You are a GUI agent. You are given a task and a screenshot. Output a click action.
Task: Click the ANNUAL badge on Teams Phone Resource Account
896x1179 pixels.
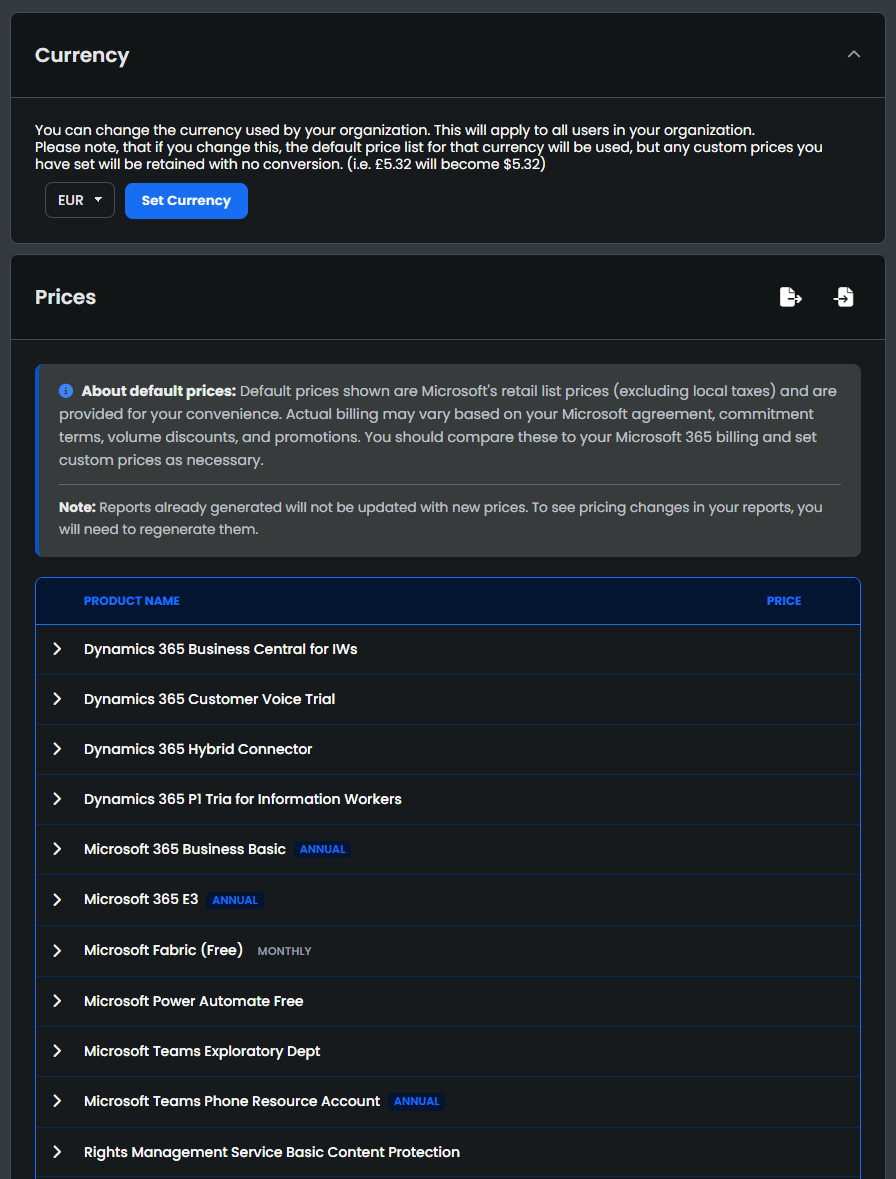point(416,1102)
